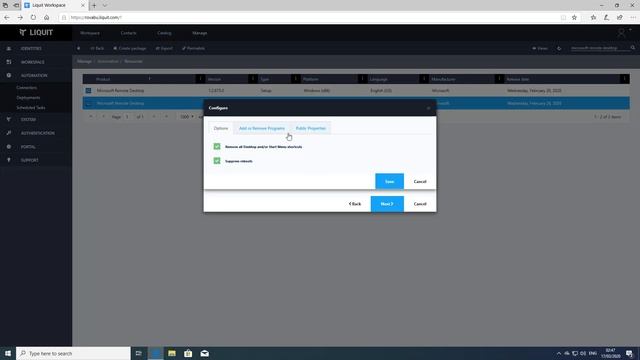Open the notification center icon

pyautogui.click(x=629, y=353)
